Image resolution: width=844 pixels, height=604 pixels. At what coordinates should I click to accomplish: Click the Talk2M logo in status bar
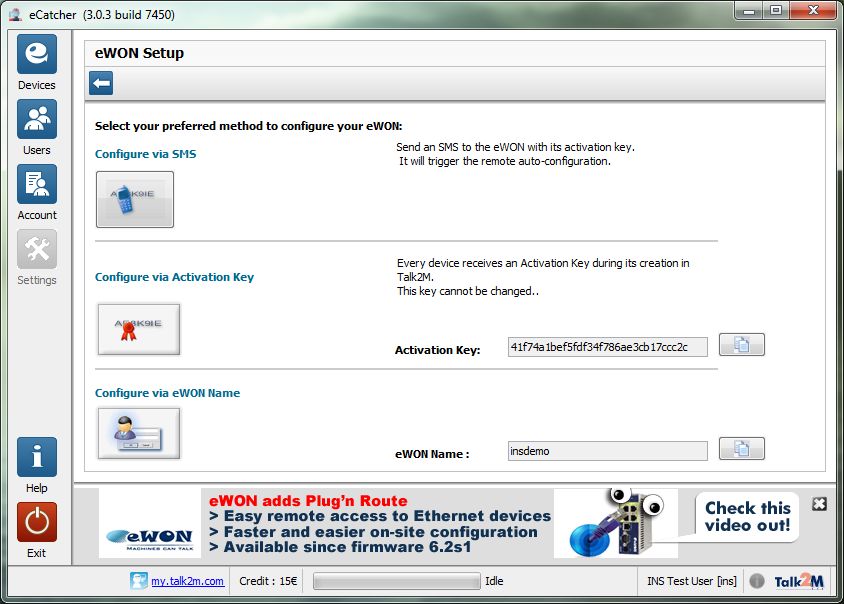click(799, 581)
